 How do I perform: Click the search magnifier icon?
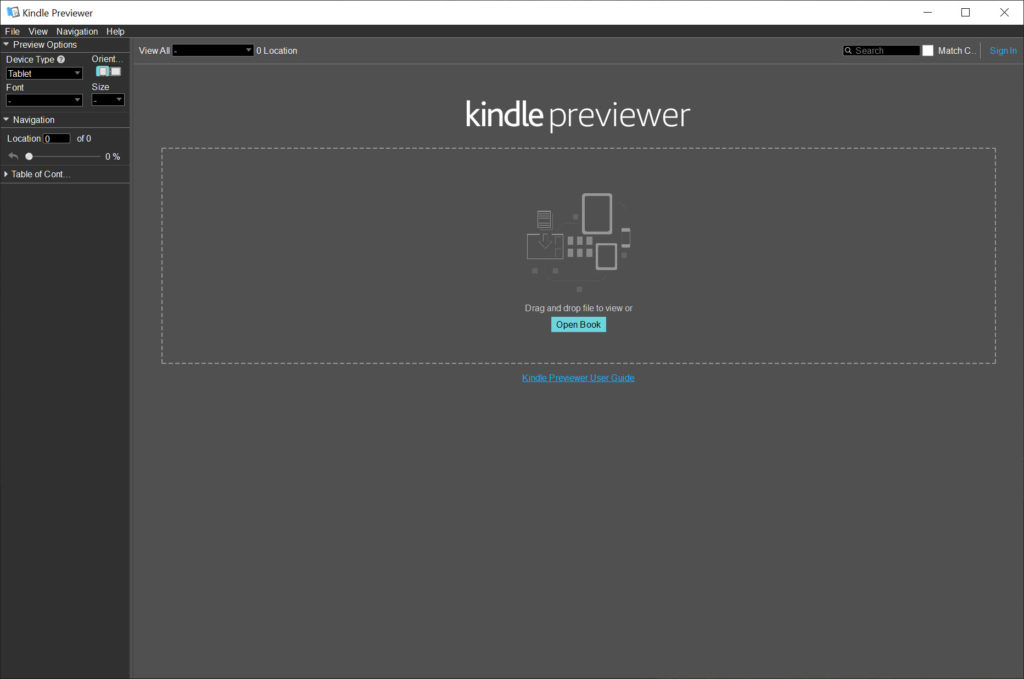pyautogui.click(x=848, y=50)
